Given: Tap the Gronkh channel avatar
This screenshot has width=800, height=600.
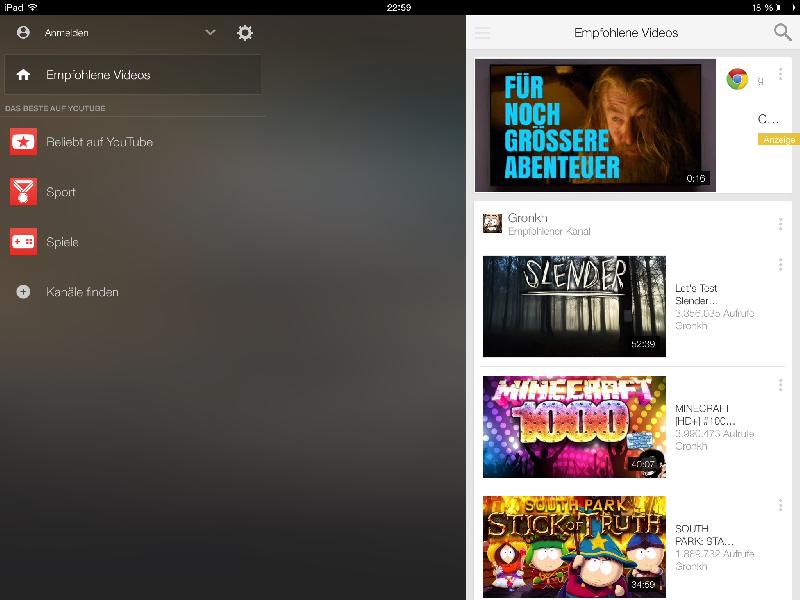Looking at the screenshot, I should [492, 224].
